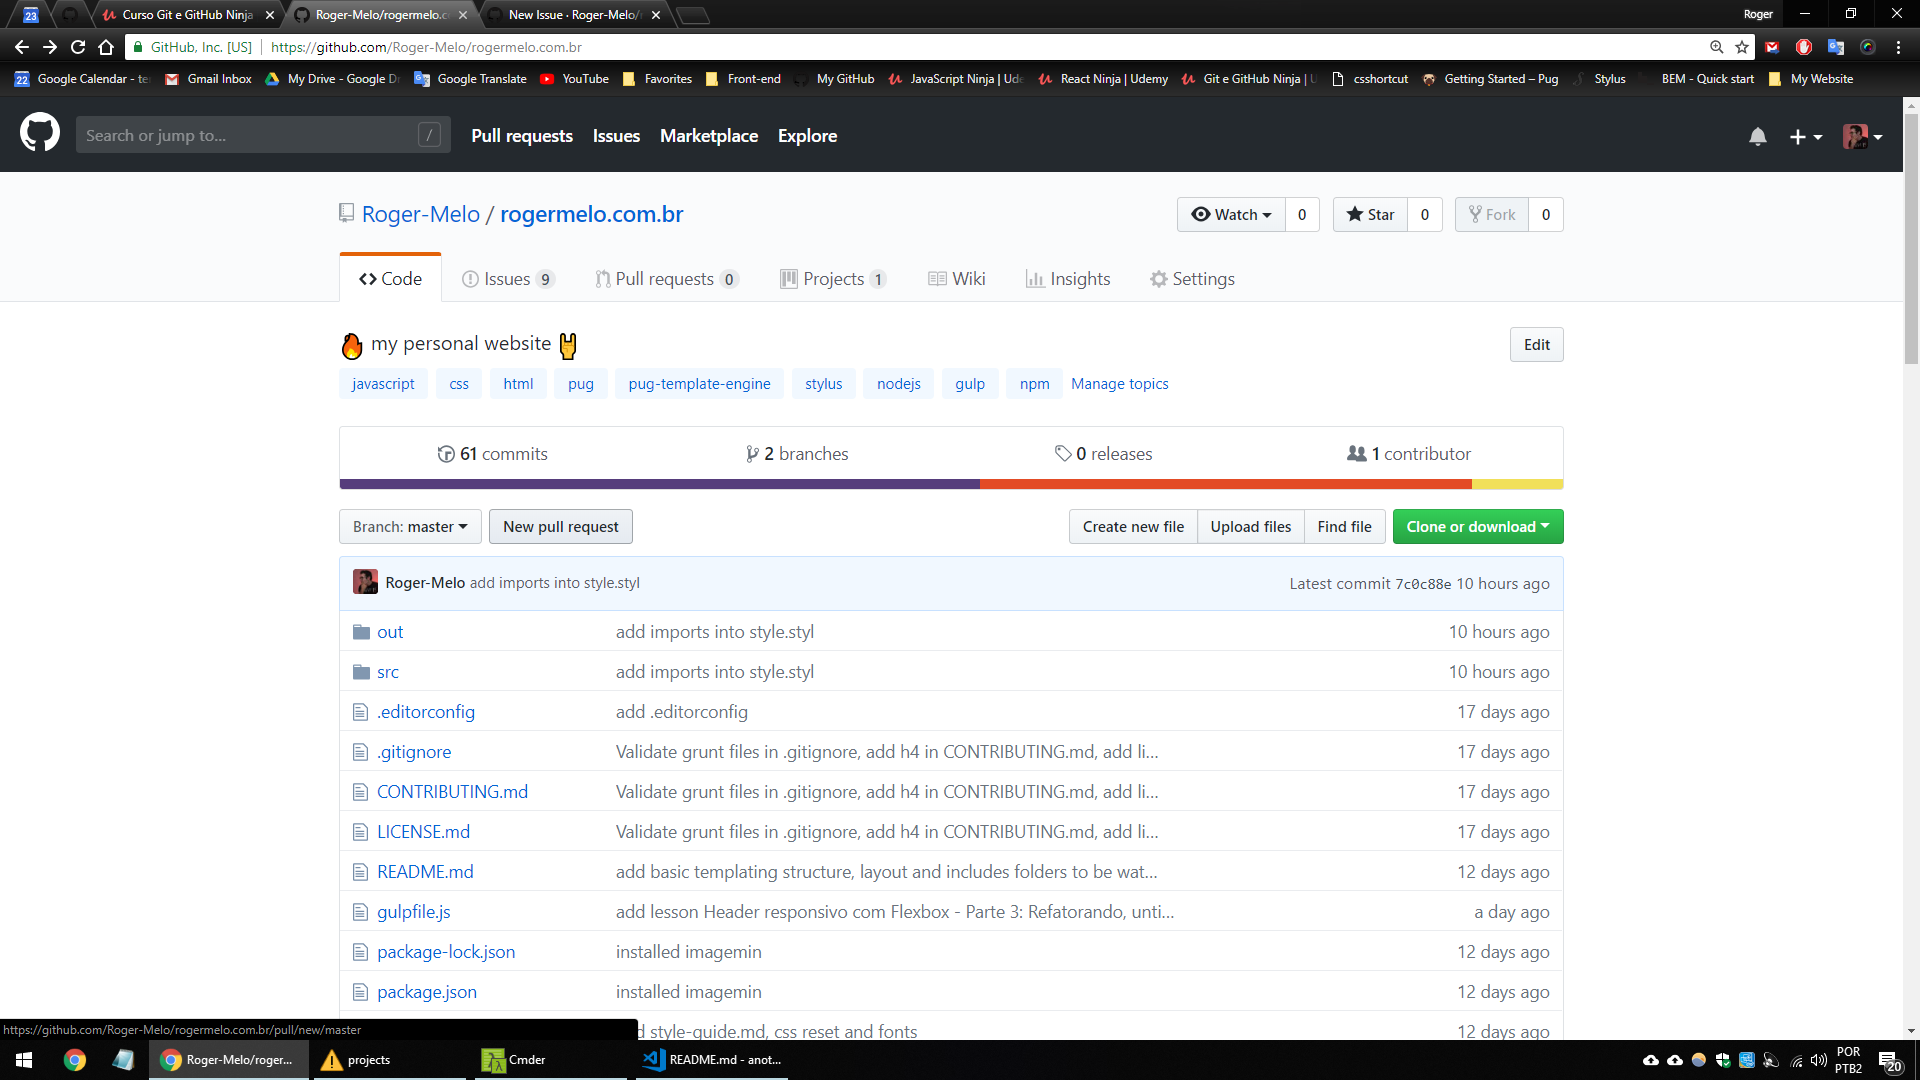Open the user avatar menu

[1863, 136]
